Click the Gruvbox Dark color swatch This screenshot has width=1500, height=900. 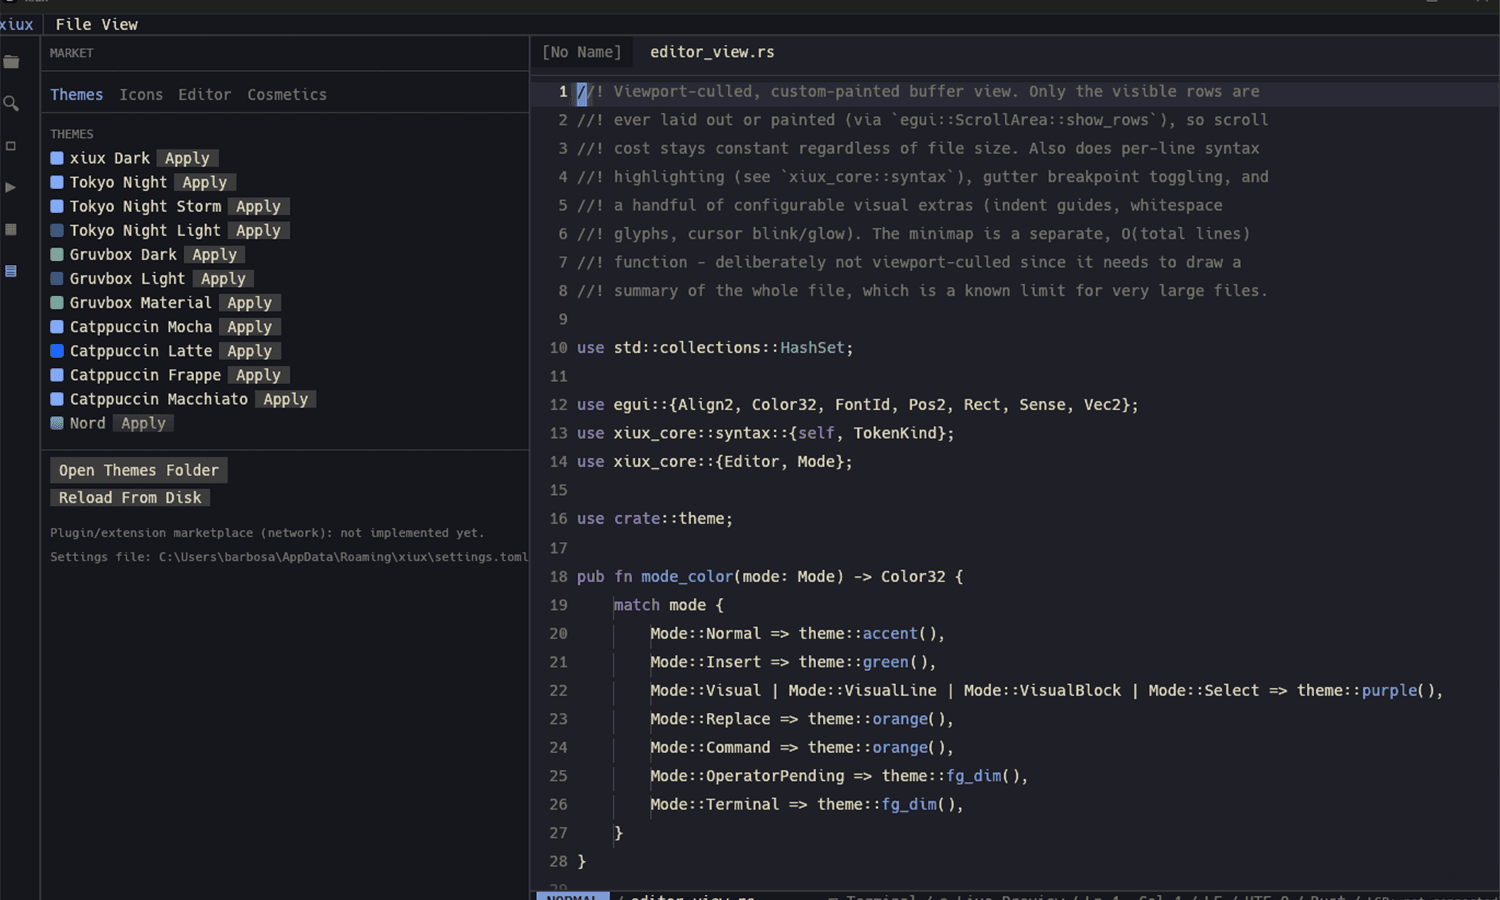pyautogui.click(x=57, y=254)
